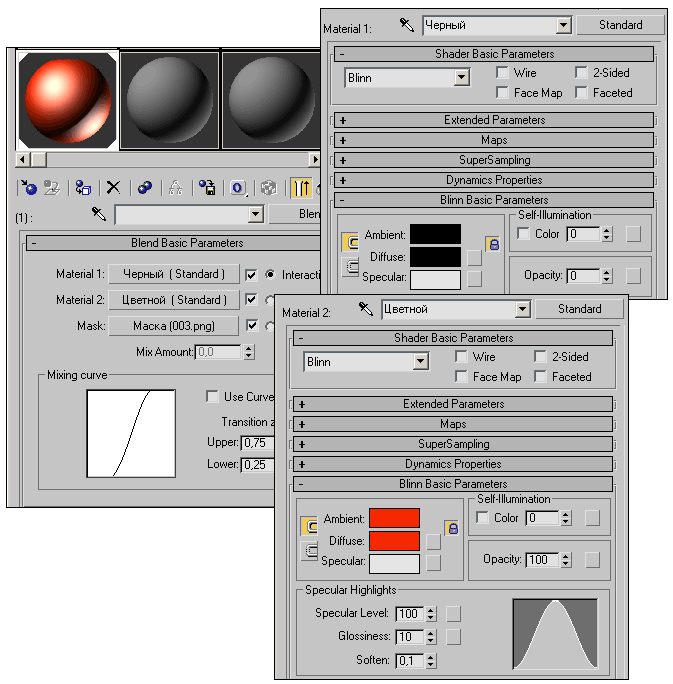The height and width of the screenshot is (684, 673).
Task: Expand Extended Parameters rollout in Material 1
Action: point(494,120)
